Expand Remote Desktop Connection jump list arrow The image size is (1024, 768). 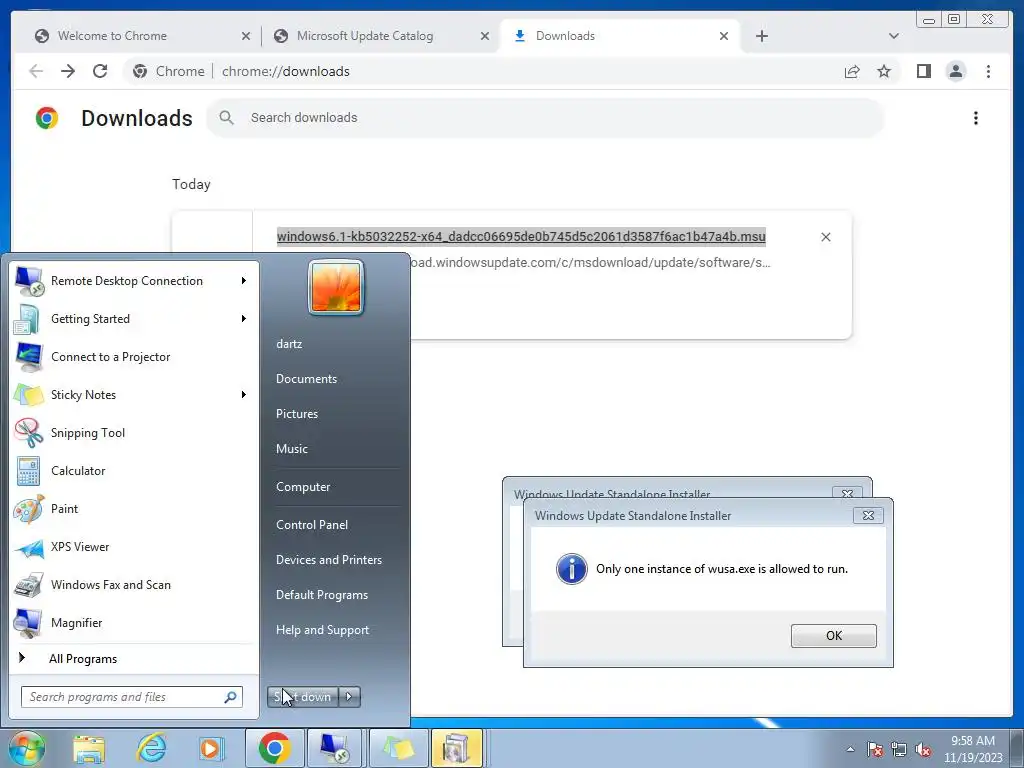[244, 281]
